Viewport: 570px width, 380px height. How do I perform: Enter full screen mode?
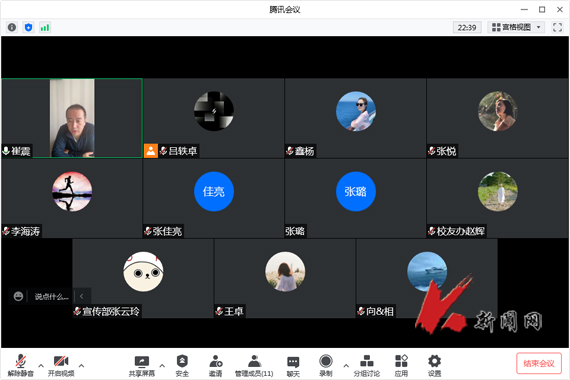(x=557, y=27)
